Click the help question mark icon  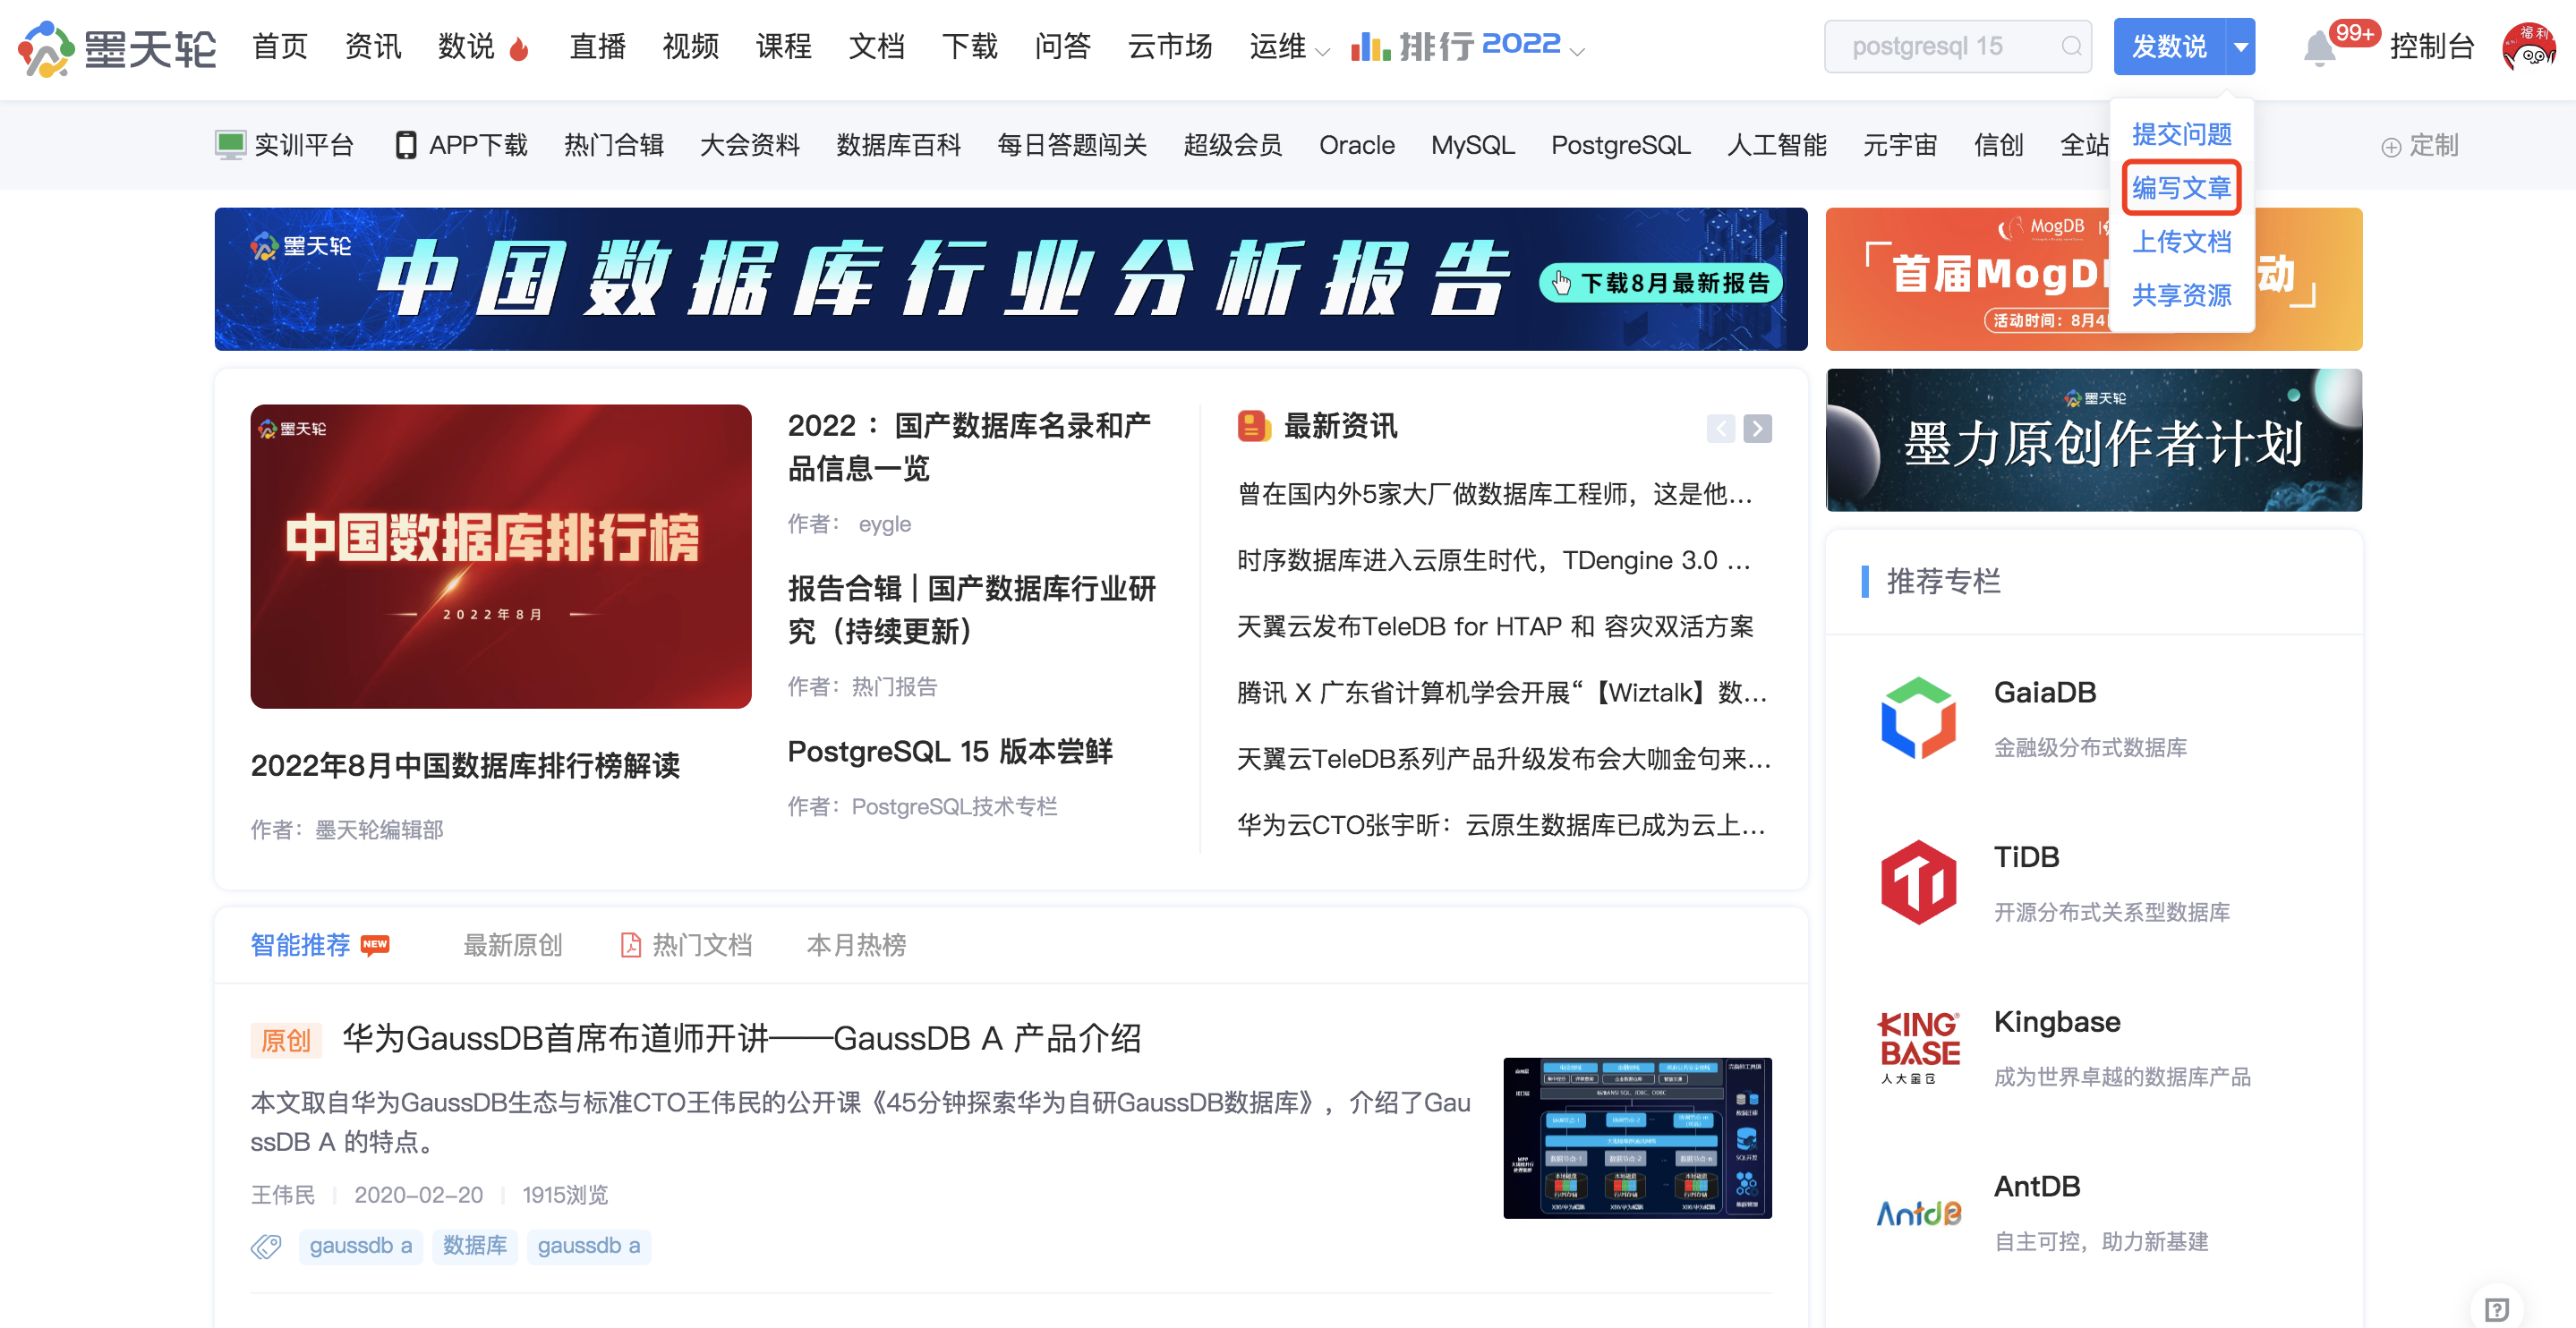[2496, 1308]
